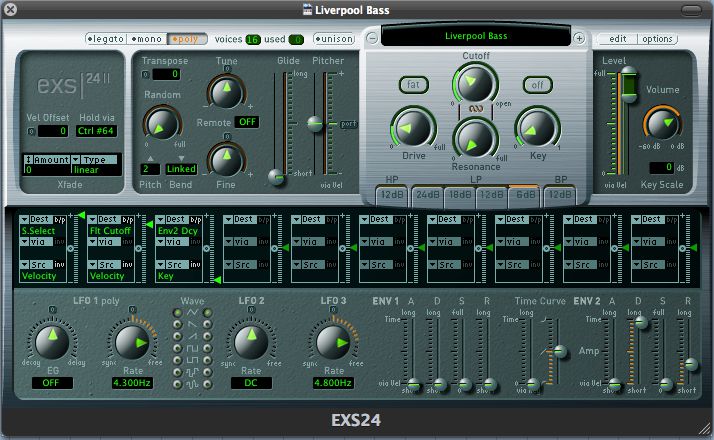Open the Dest menu showing Env2 Dcy
714x440 pixels.
click(173, 220)
